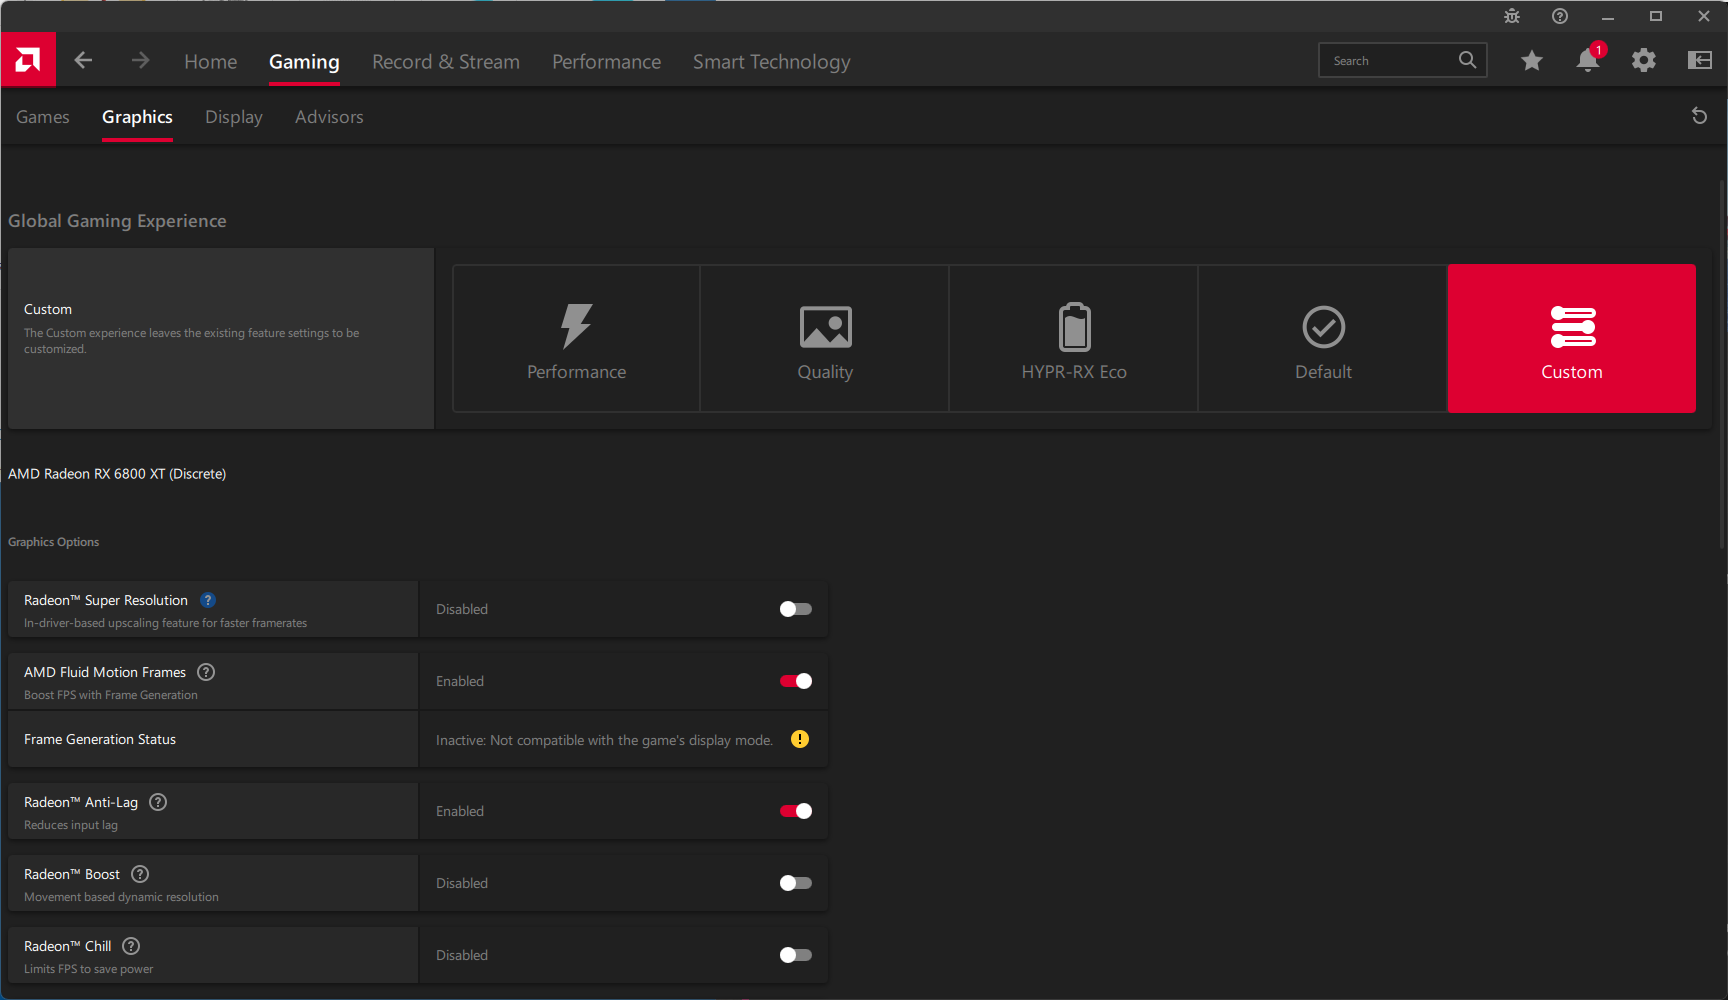The height and width of the screenshot is (1000, 1728).
Task: Click the vertical scrollbar
Action: [1721, 365]
